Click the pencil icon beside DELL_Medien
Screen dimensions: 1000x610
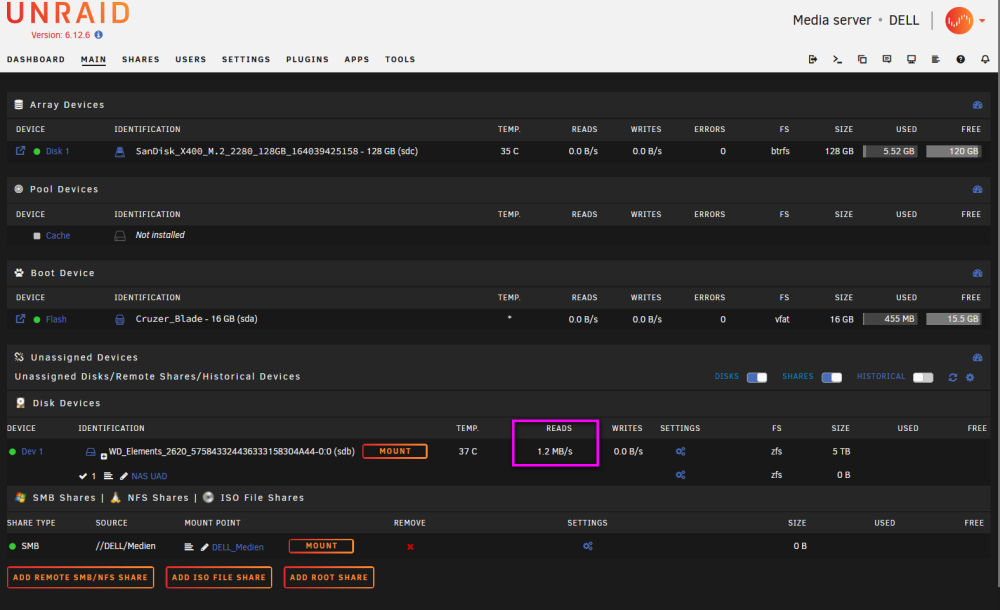[205, 547]
